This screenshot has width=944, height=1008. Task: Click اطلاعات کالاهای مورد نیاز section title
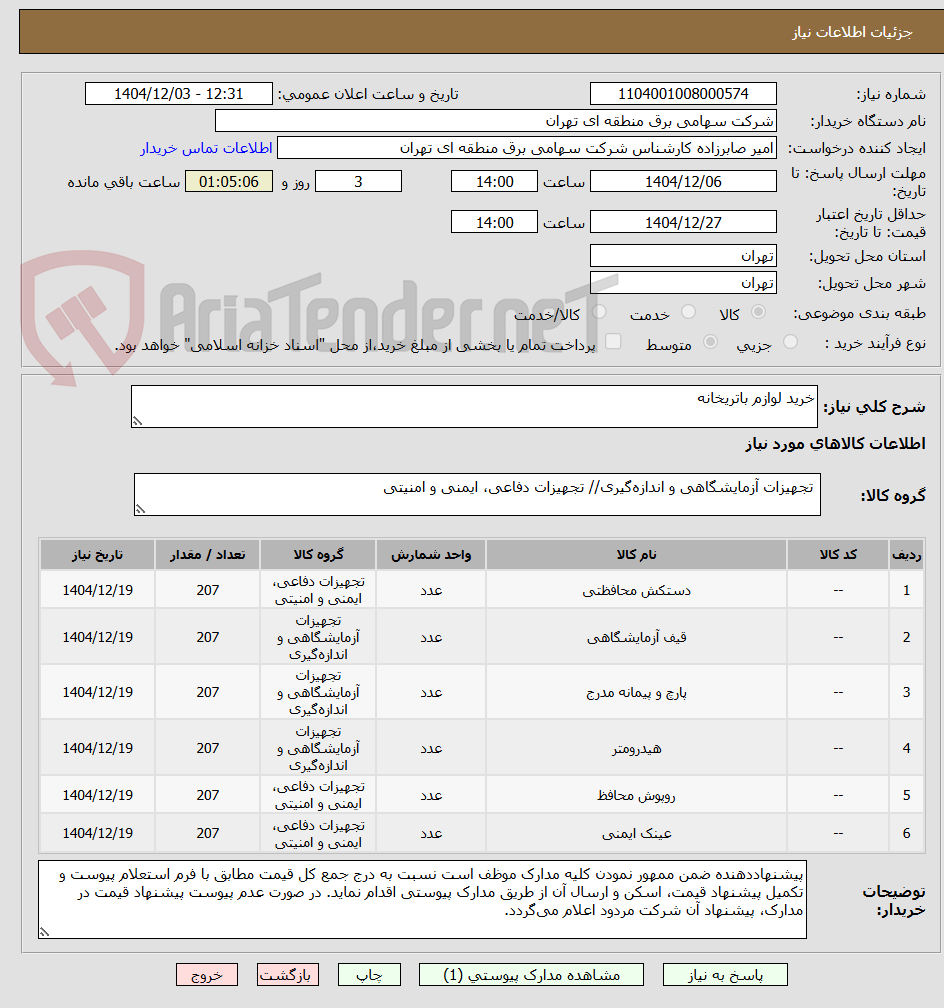coord(835,444)
